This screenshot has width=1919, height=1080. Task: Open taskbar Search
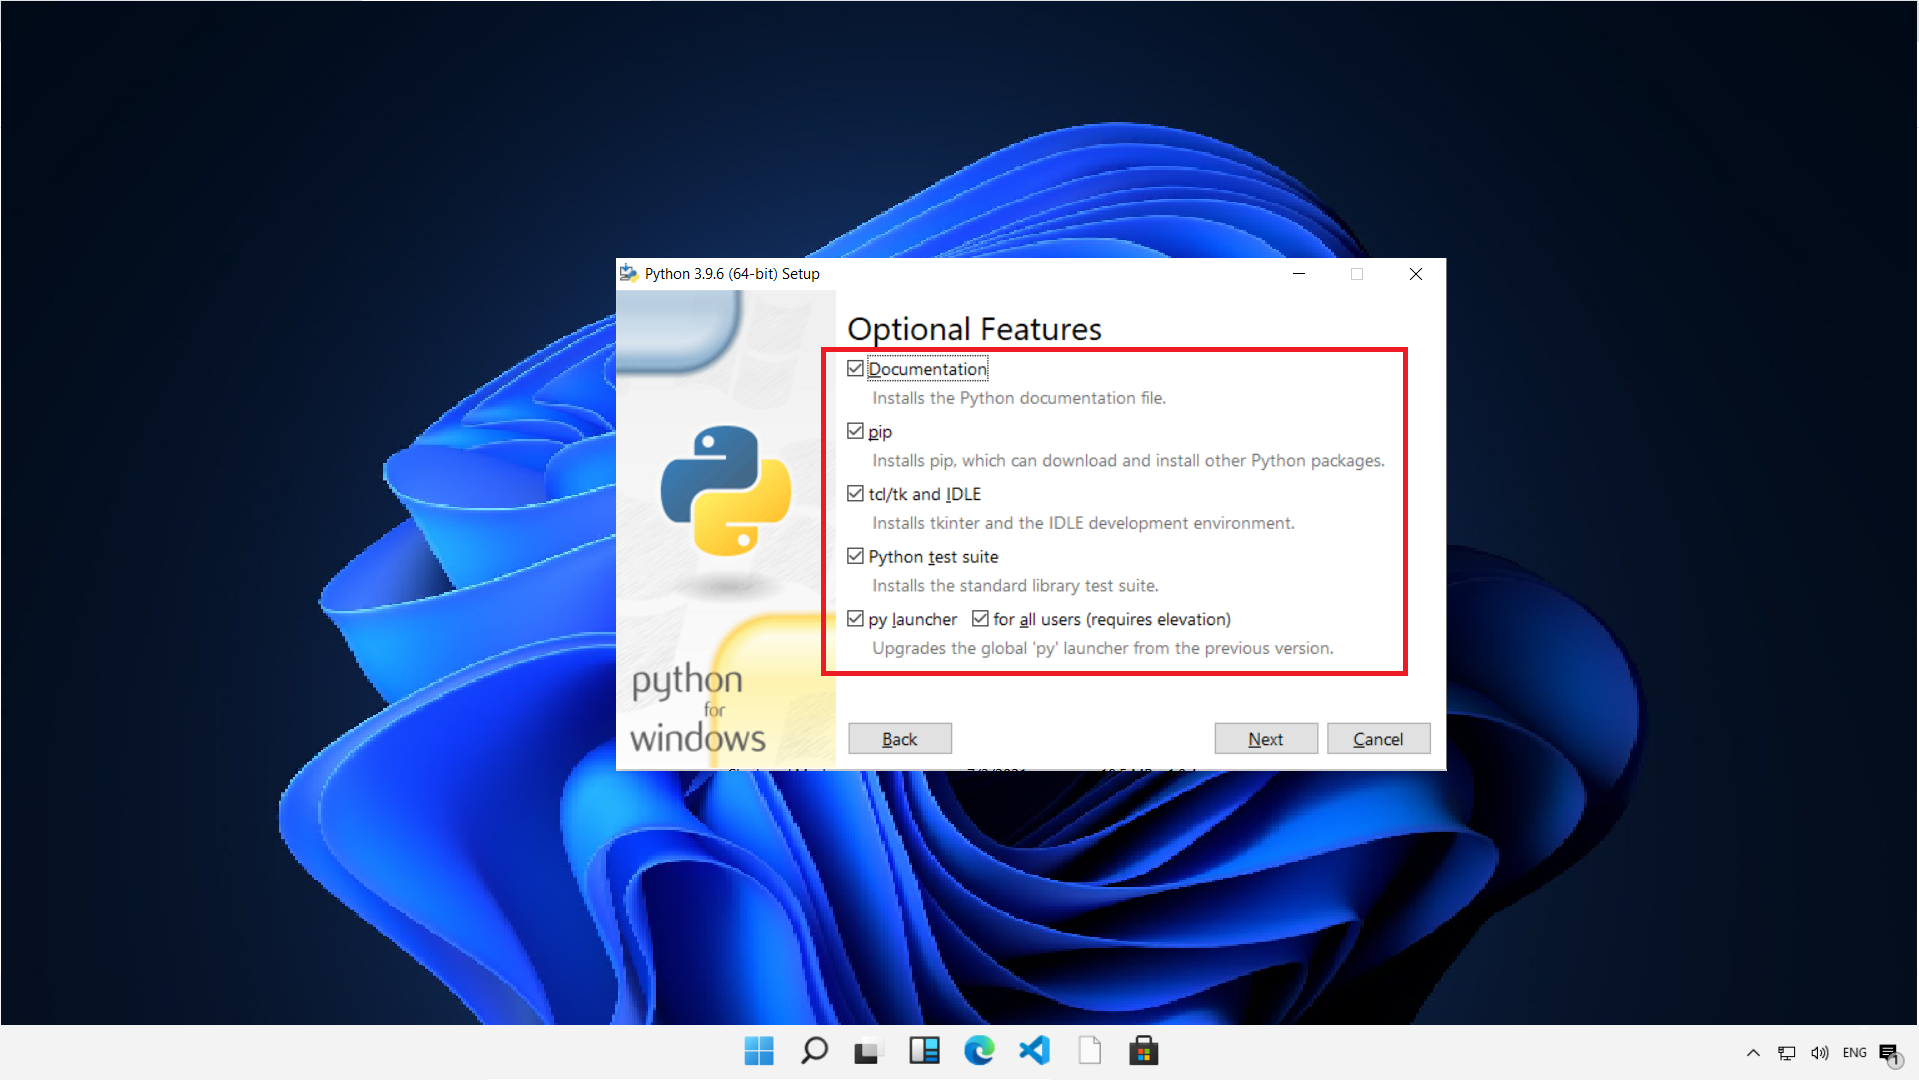pos(814,1051)
